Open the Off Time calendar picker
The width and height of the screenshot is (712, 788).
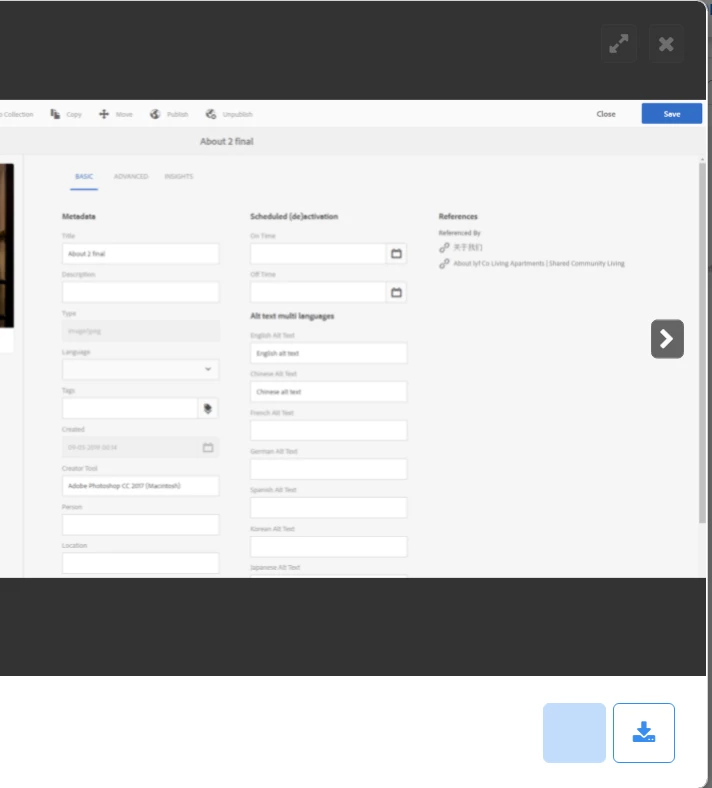tap(396, 292)
